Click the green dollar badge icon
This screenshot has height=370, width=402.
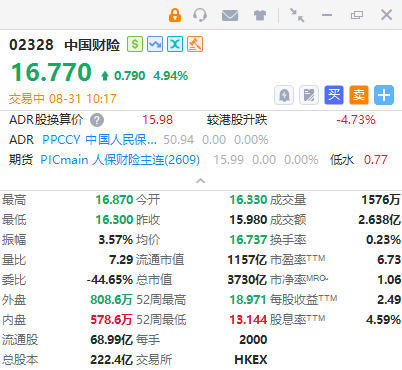135,44
